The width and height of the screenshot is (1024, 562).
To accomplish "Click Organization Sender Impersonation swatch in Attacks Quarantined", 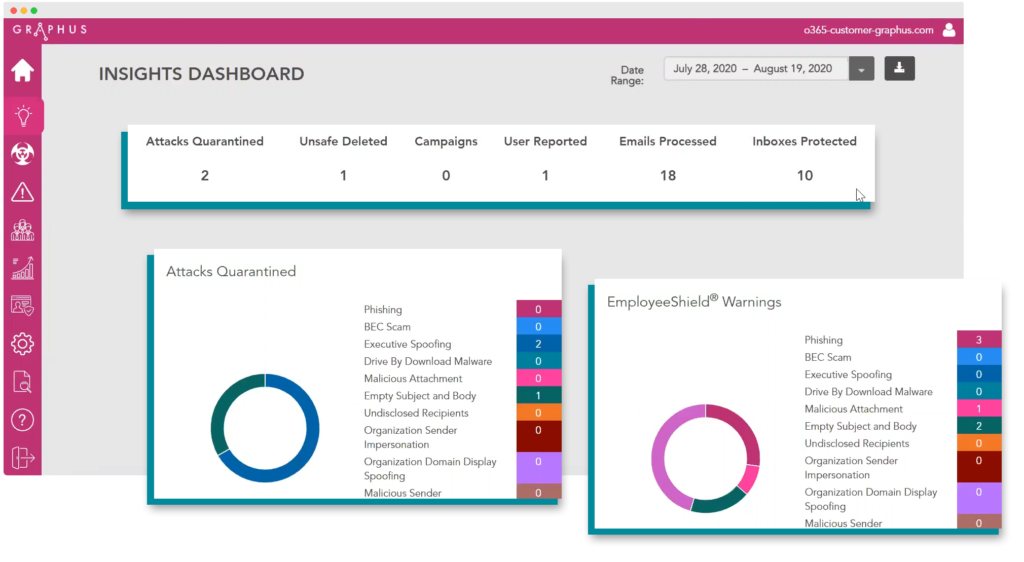I will tap(539, 437).
